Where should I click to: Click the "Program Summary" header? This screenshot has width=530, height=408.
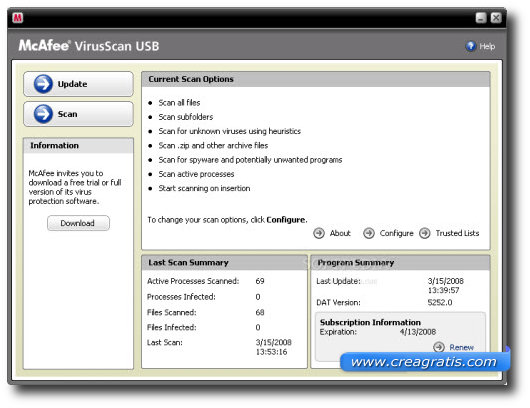356,262
